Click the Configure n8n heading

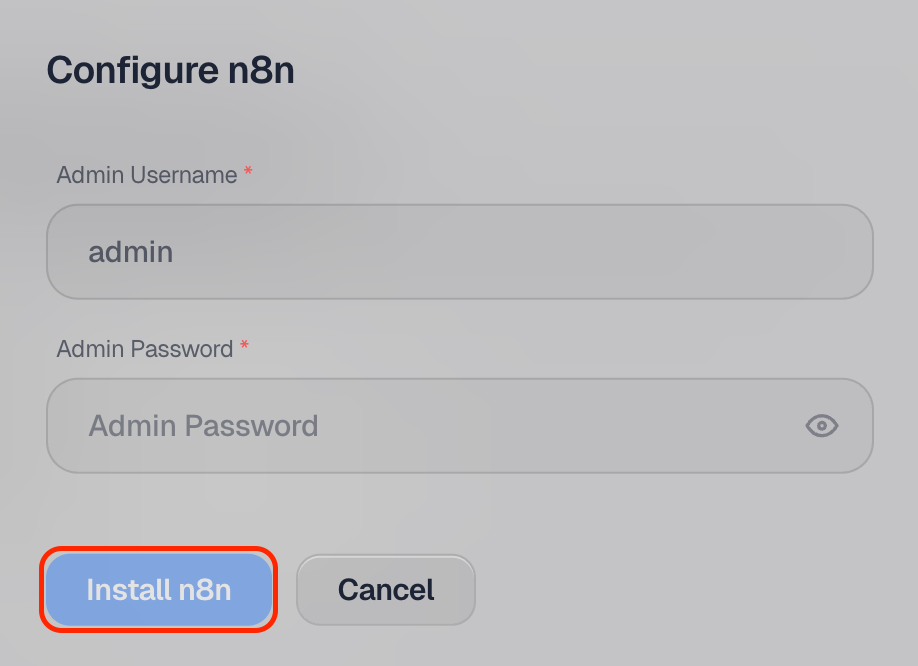(x=170, y=71)
